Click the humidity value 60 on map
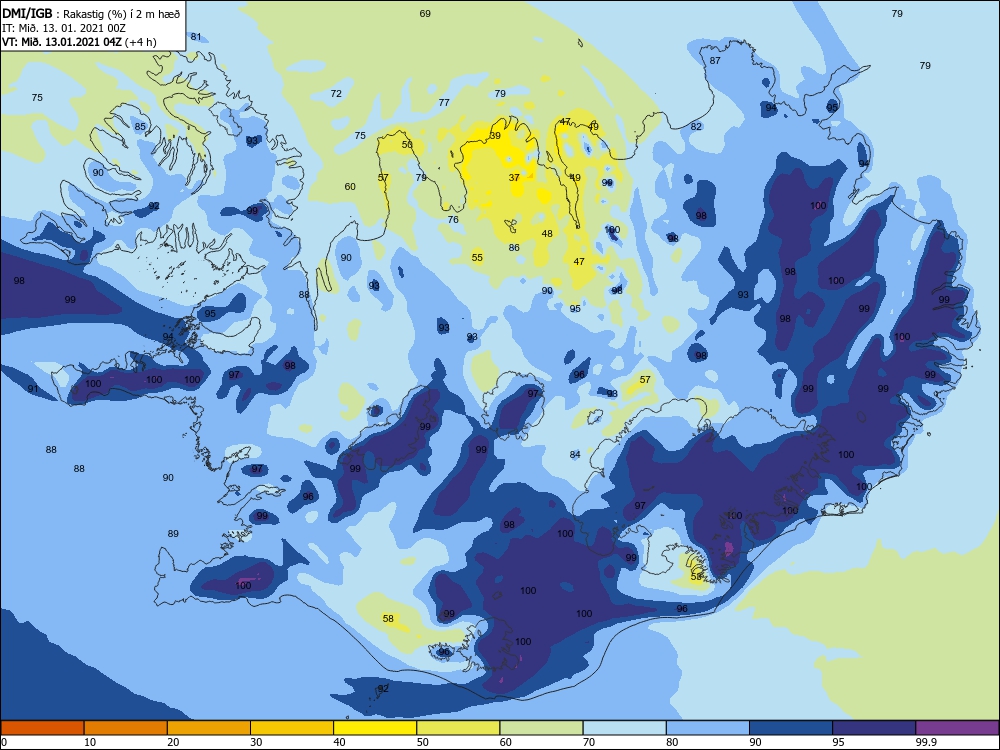 (x=350, y=186)
